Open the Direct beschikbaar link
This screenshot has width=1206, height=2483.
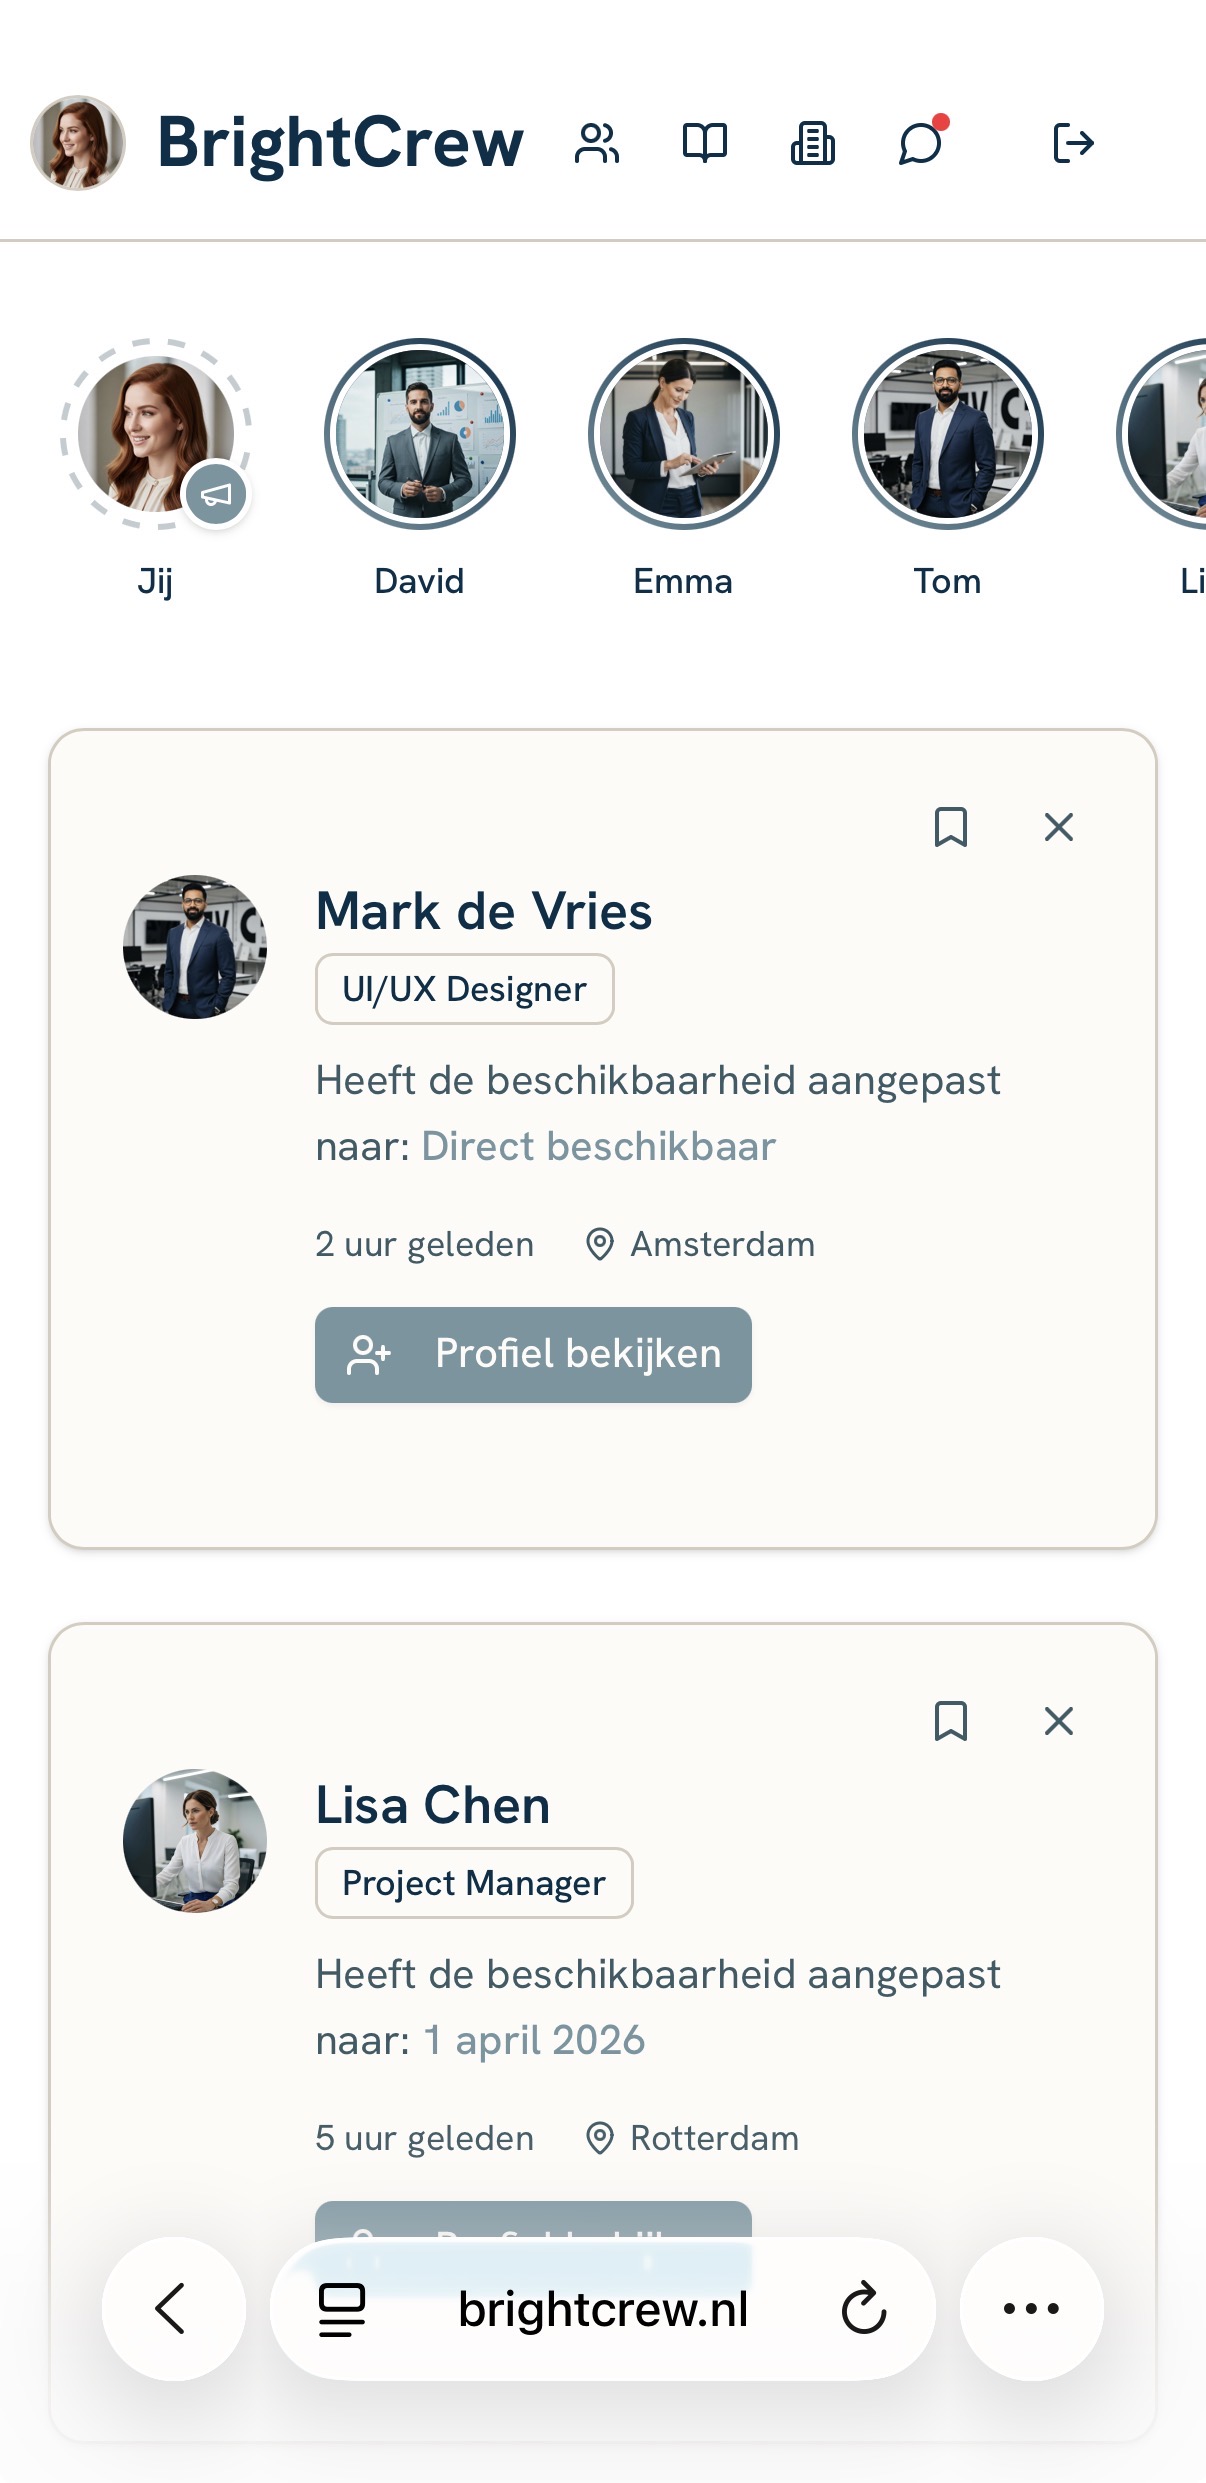[x=598, y=1146]
